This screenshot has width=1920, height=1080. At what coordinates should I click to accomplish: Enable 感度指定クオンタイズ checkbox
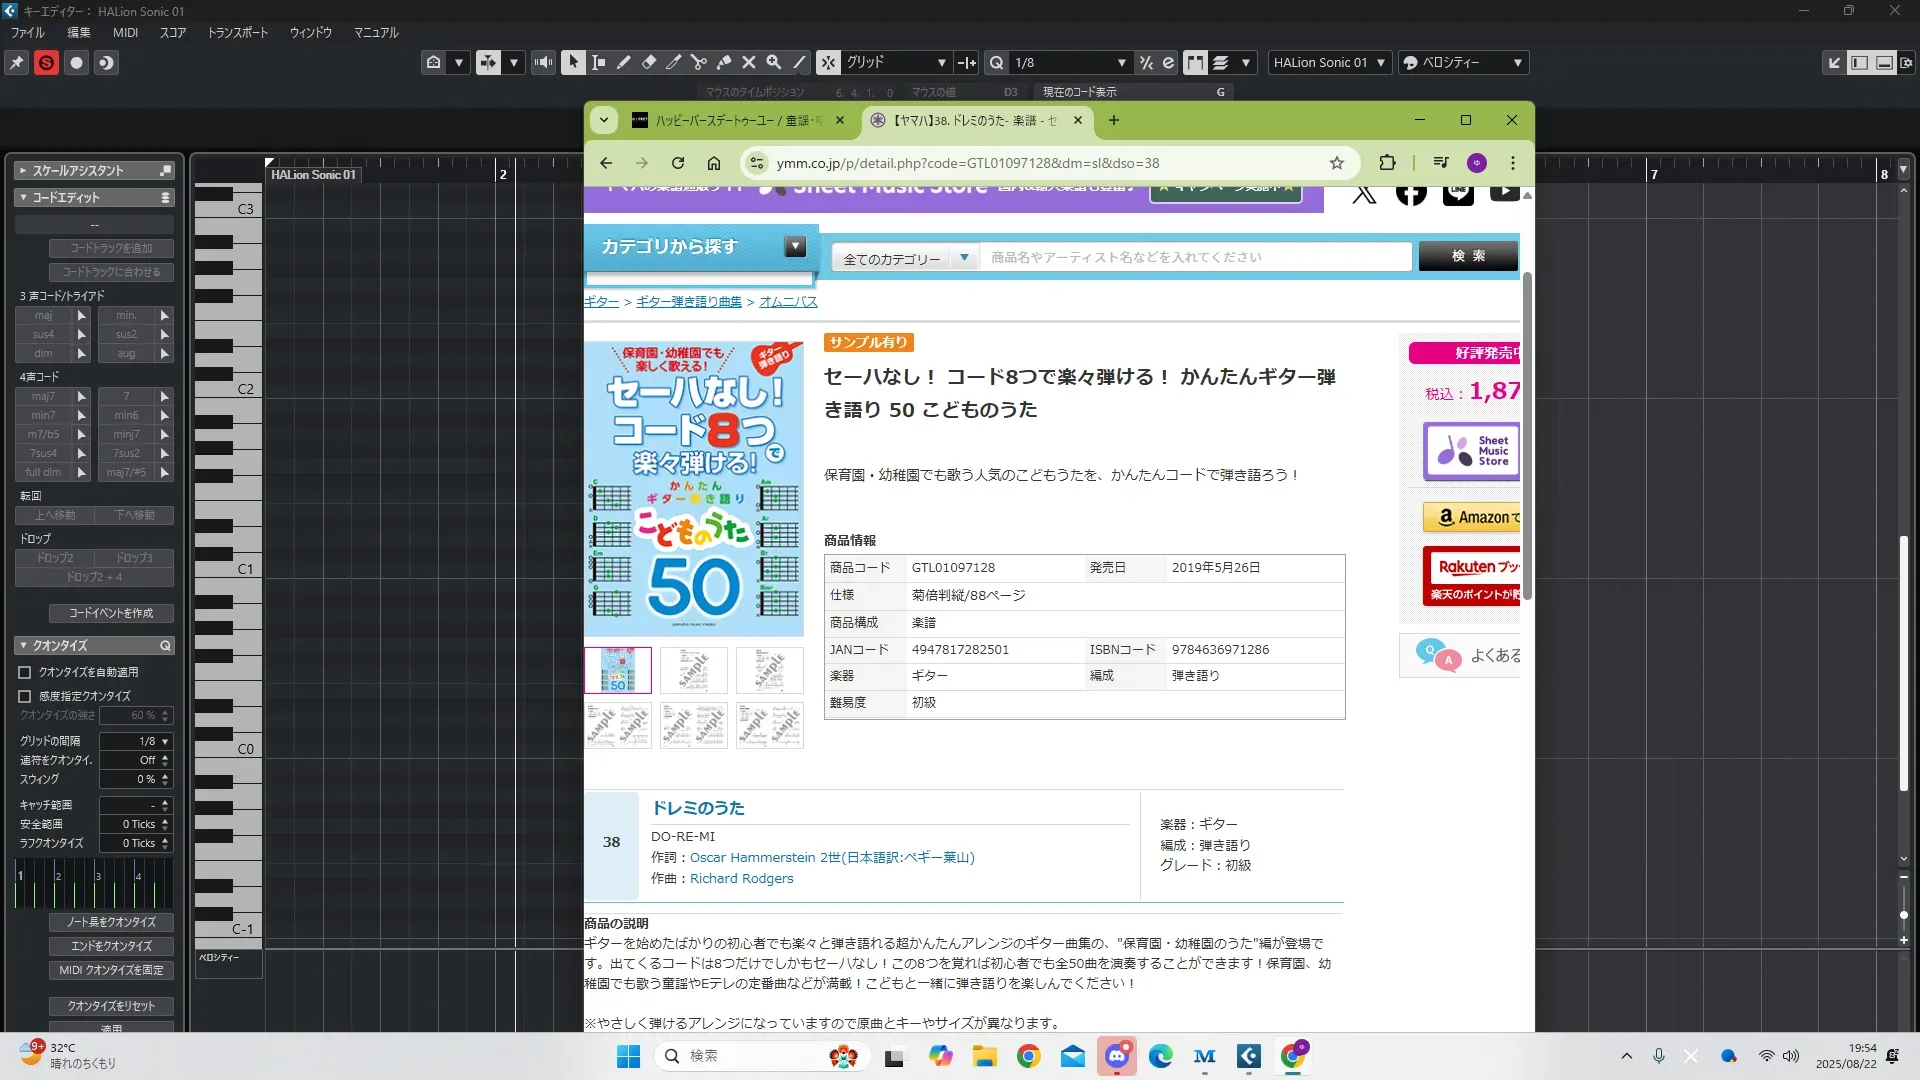click(x=25, y=696)
